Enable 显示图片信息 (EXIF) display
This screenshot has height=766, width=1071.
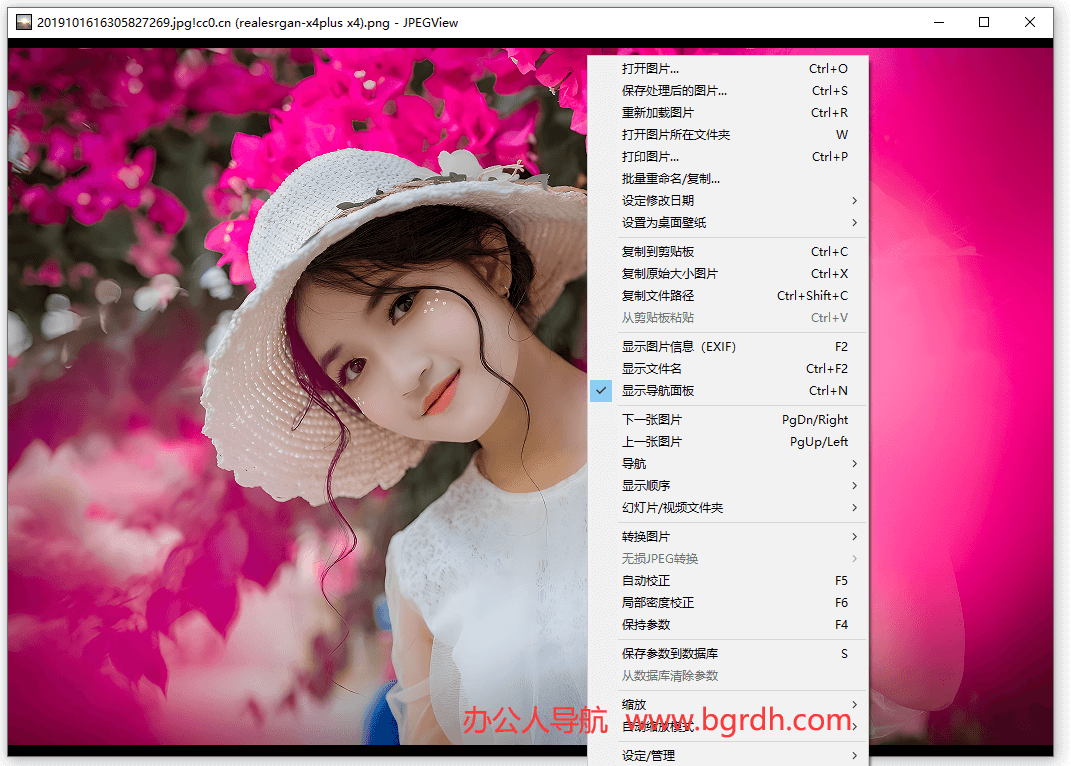click(x=678, y=347)
